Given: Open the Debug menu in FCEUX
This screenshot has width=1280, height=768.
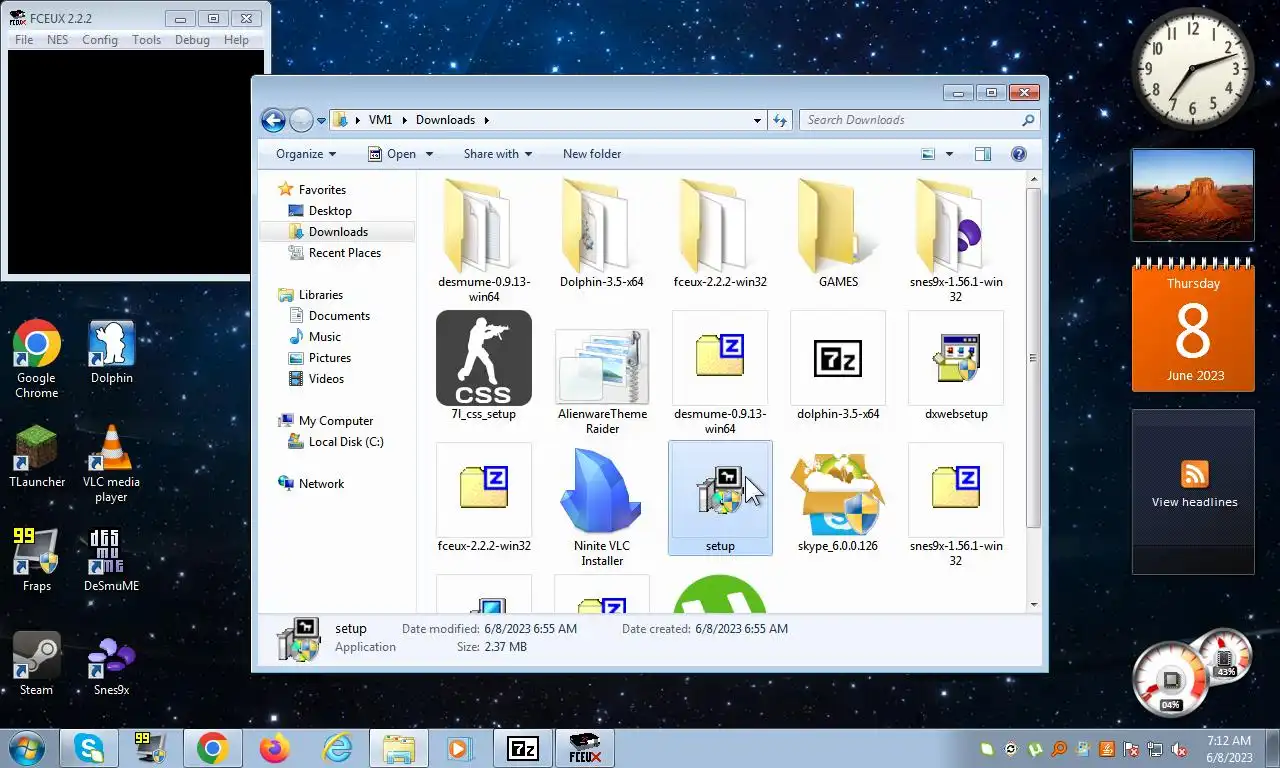Looking at the screenshot, I should pos(192,40).
